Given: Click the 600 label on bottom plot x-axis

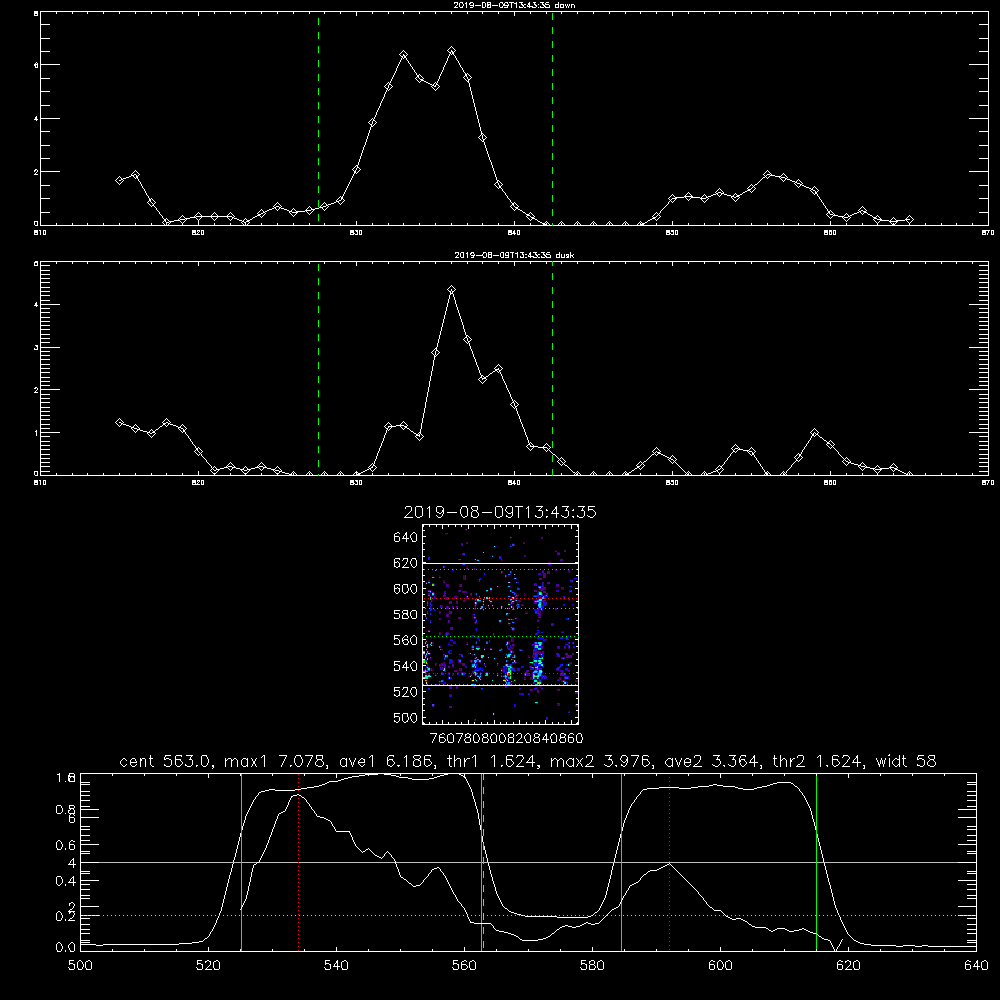Looking at the screenshot, I should (x=721, y=966).
